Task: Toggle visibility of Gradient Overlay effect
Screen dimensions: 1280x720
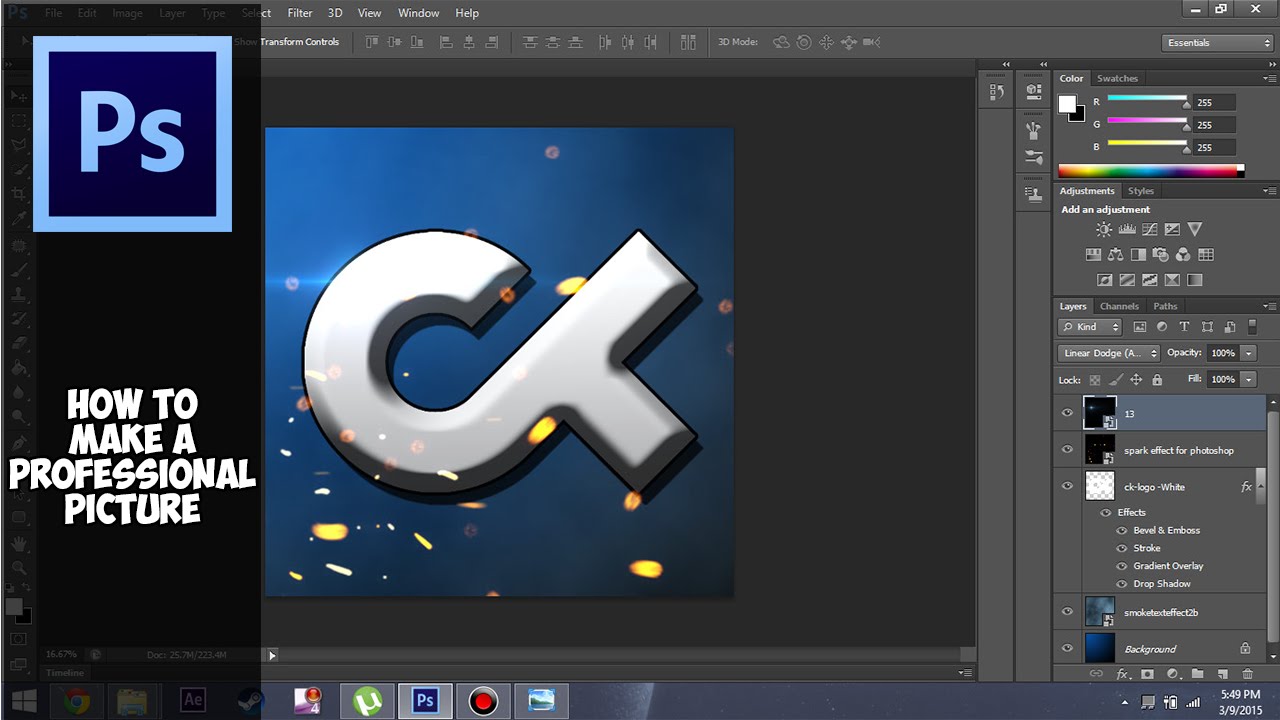Action: pyautogui.click(x=1122, y=566)
